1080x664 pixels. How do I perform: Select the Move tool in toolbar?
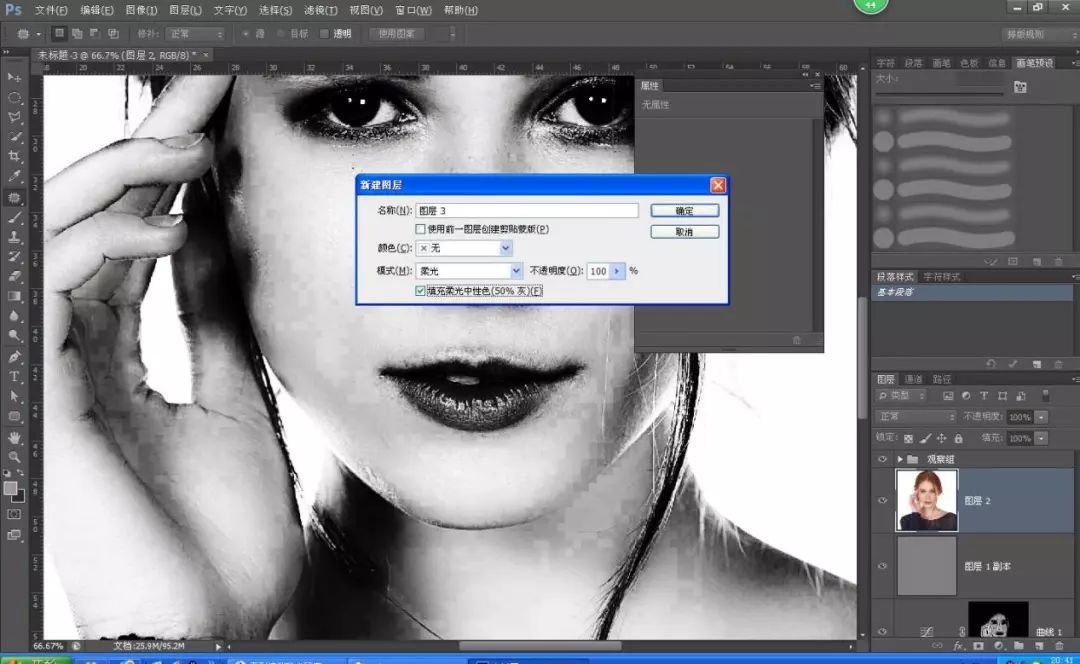(14, 78)
